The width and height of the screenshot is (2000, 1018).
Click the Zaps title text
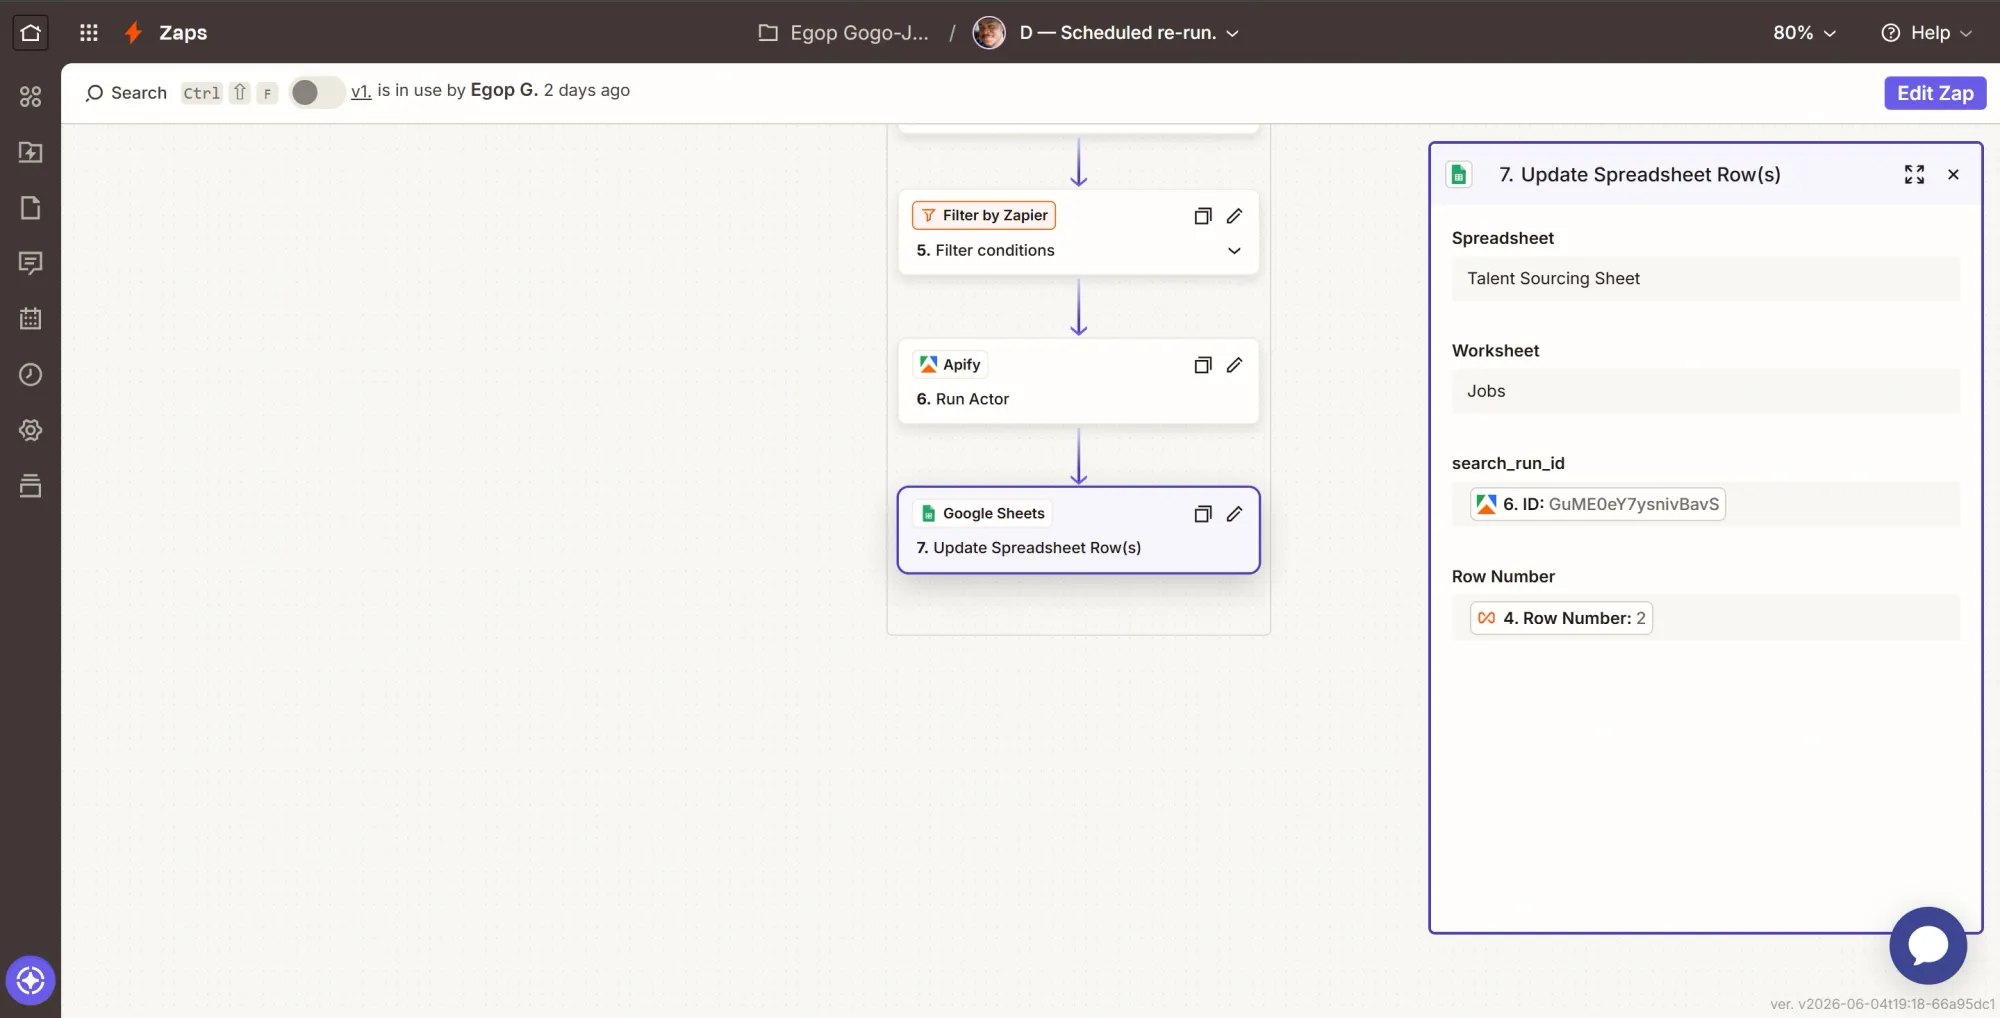coord(183,33)
